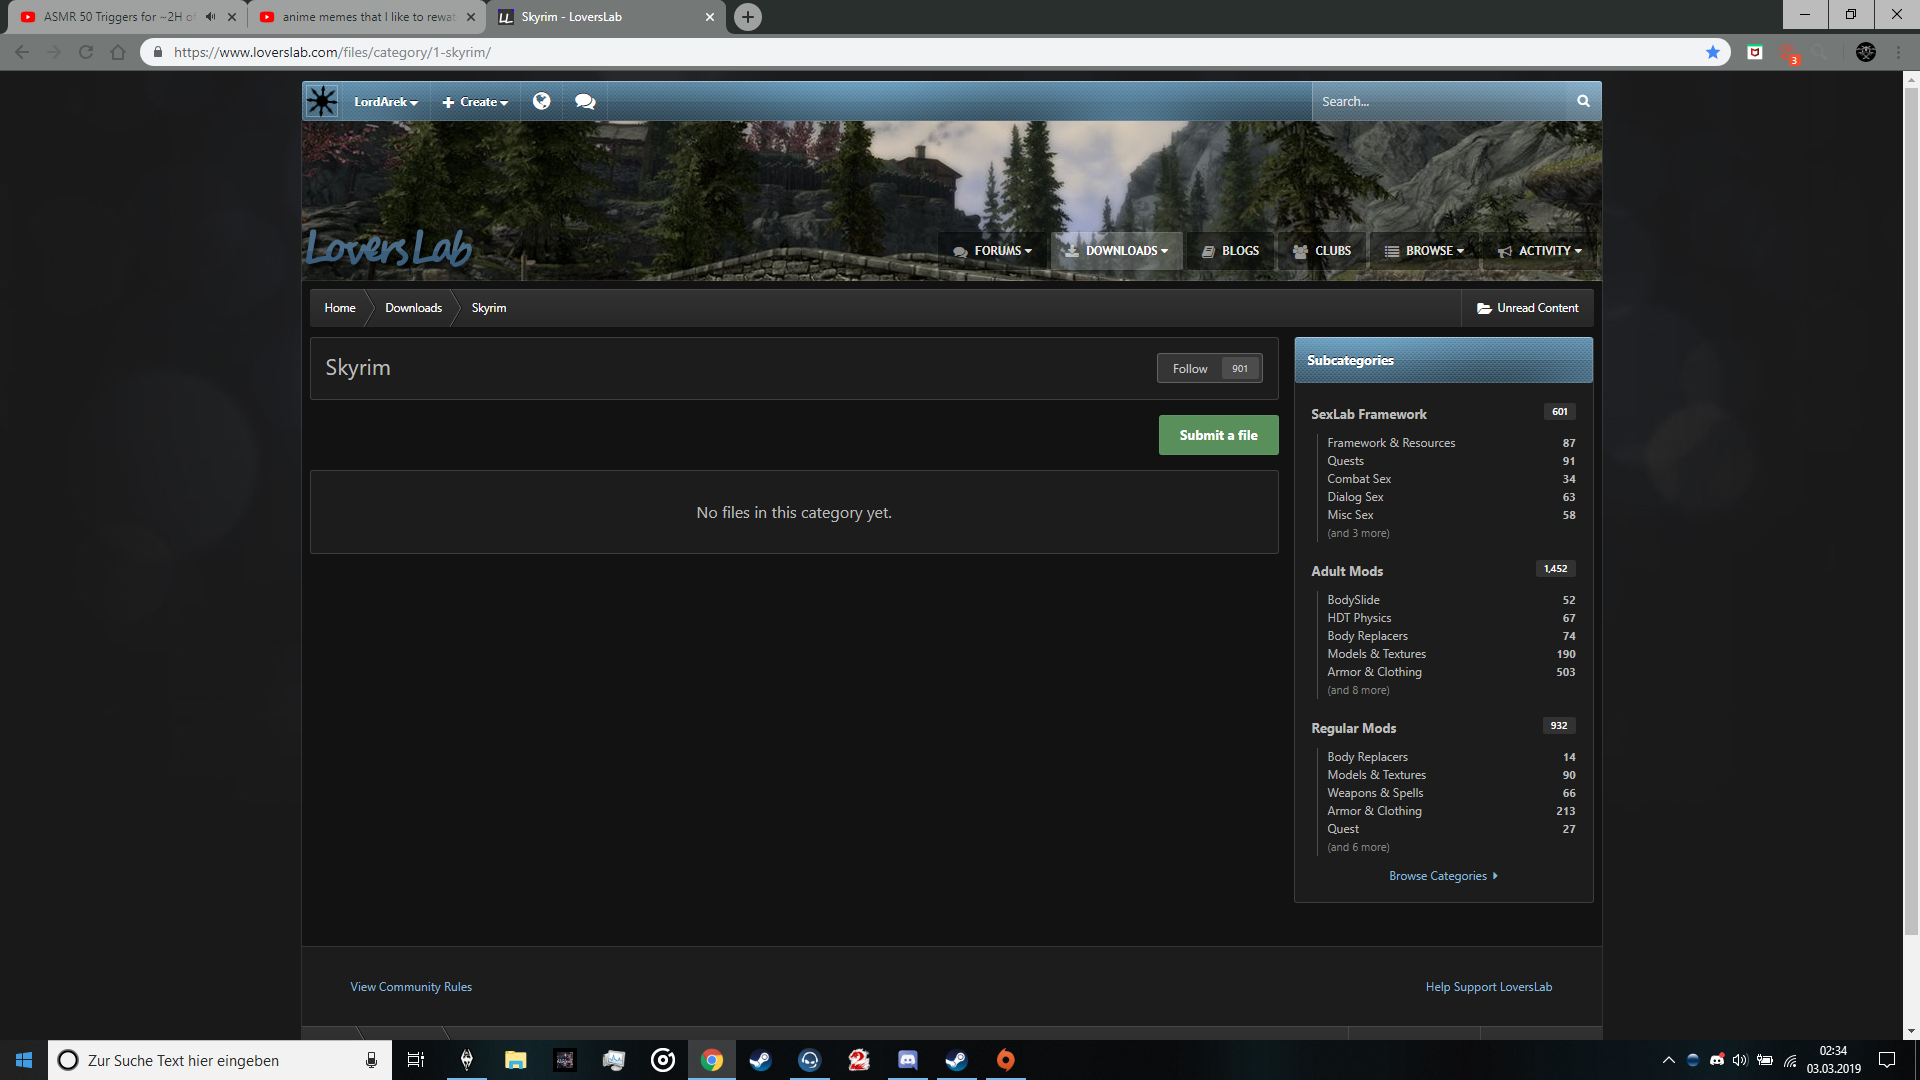The width and height of the screenshot is (1920, 1080).
Task: Open Task View on the taskbar
Action: pyautogui.click(x=416, y=1060)
